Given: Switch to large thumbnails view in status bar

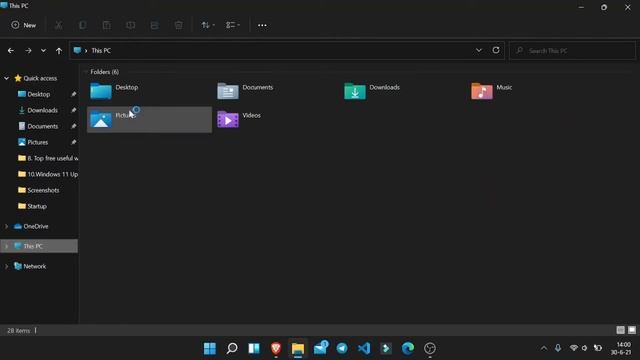Looking at the screenshot, I should [x=632, y=330].
